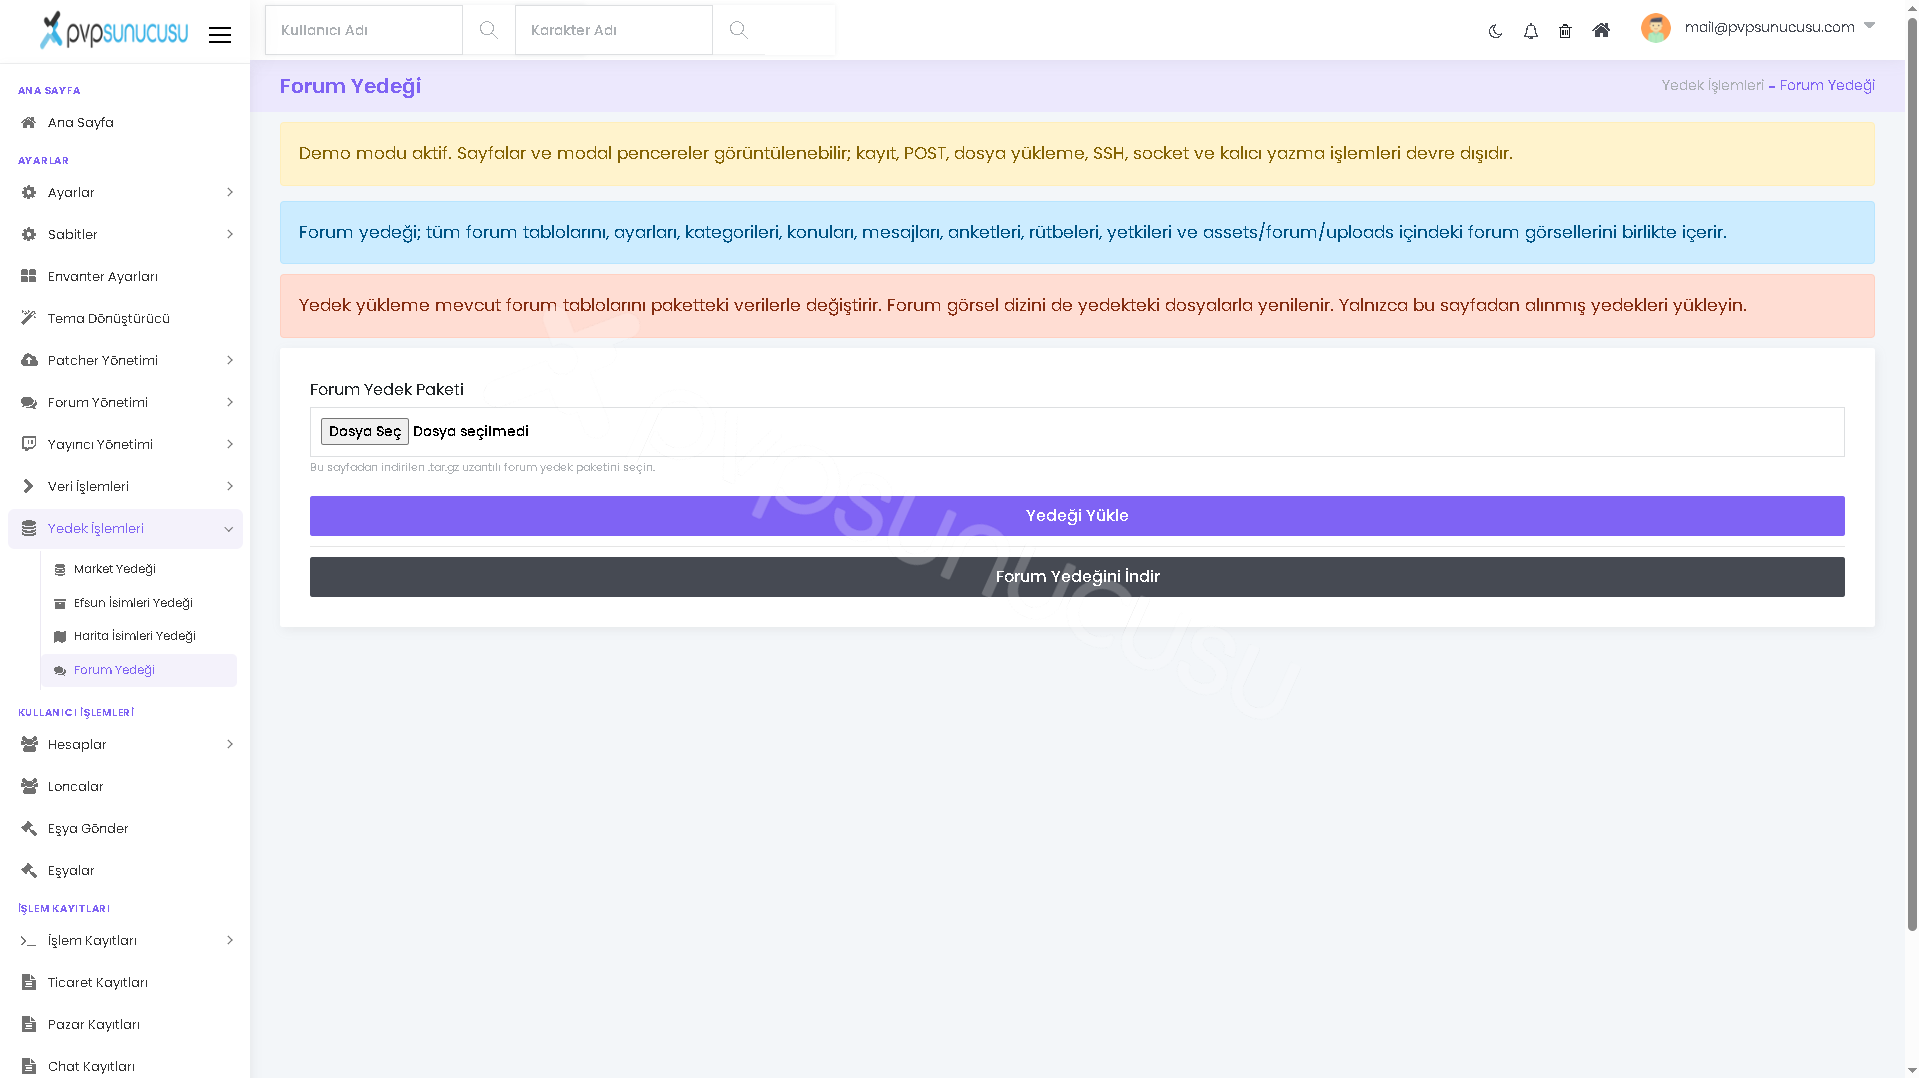Click the page's vertical scrollbar
Screen dimensions: 1919x1078
coord(1912,470)
